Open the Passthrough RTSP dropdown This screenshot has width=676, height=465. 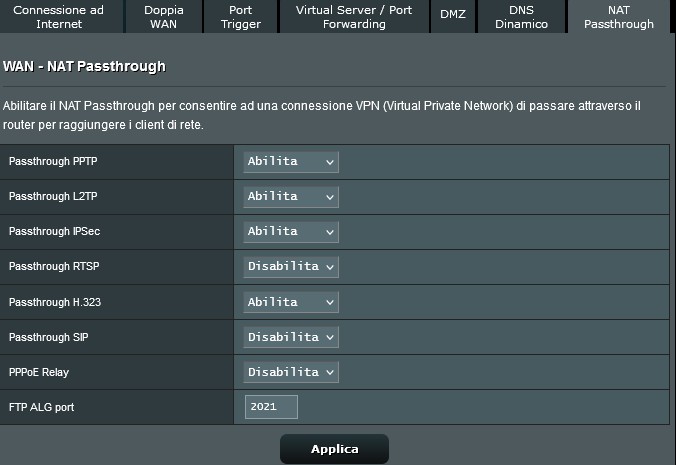291,267
